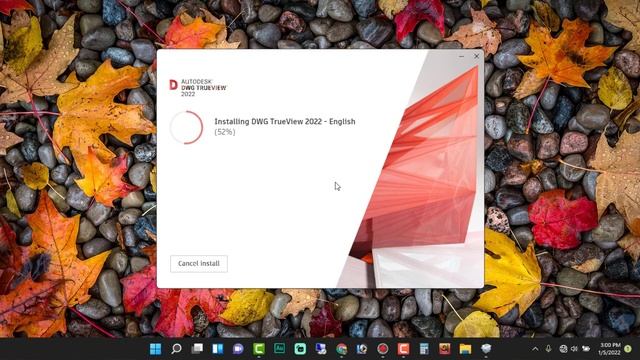Open the blue monitors app icon on the taskbar

(x=321, y=349)
